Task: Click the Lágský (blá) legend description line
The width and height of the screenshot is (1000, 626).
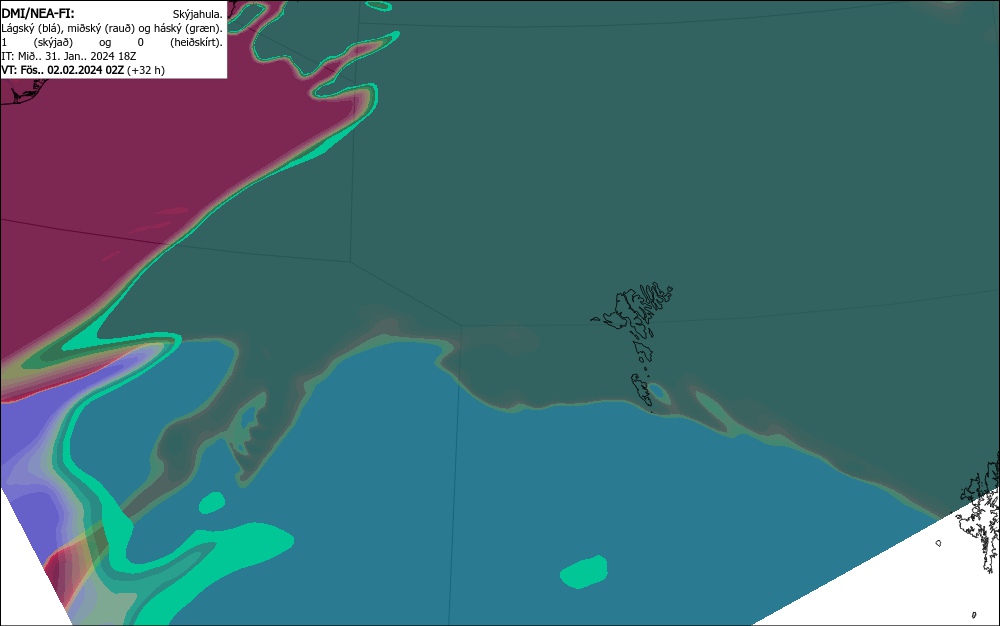Action: (112, 28)
